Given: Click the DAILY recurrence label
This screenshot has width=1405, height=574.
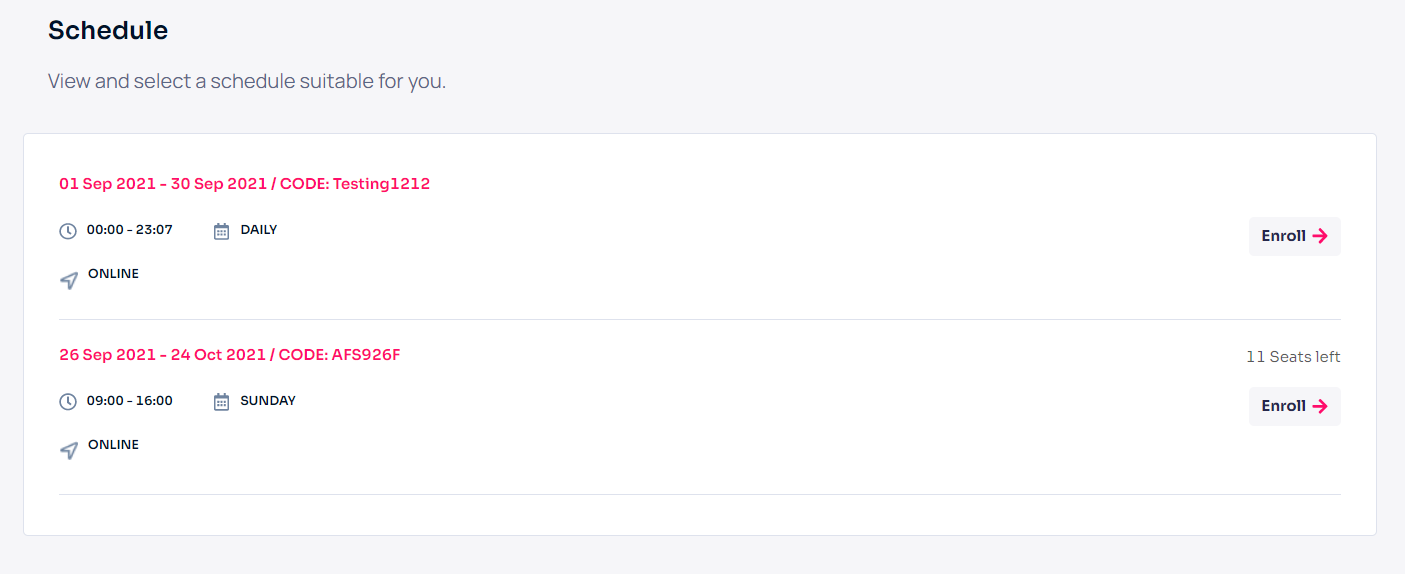Looking at the screenshot, I should [x=259, y=230].
